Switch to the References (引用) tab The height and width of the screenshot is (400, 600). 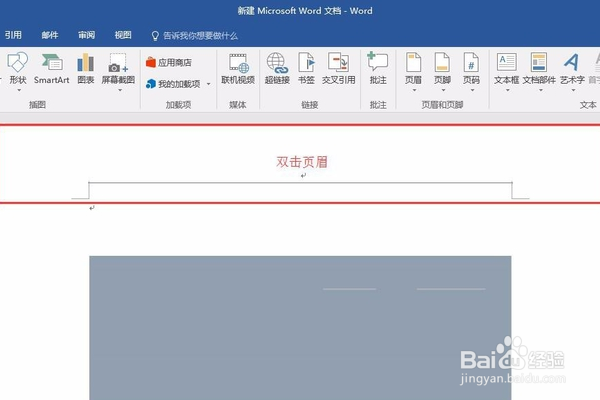13,35
